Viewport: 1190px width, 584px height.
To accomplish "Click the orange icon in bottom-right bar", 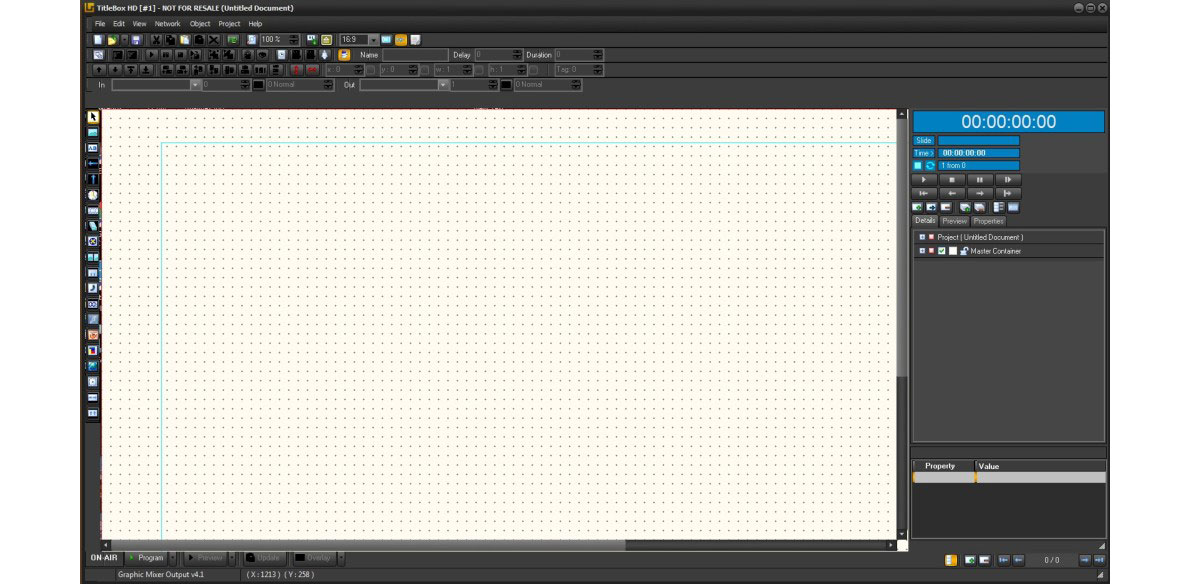I will click(951, 560).
